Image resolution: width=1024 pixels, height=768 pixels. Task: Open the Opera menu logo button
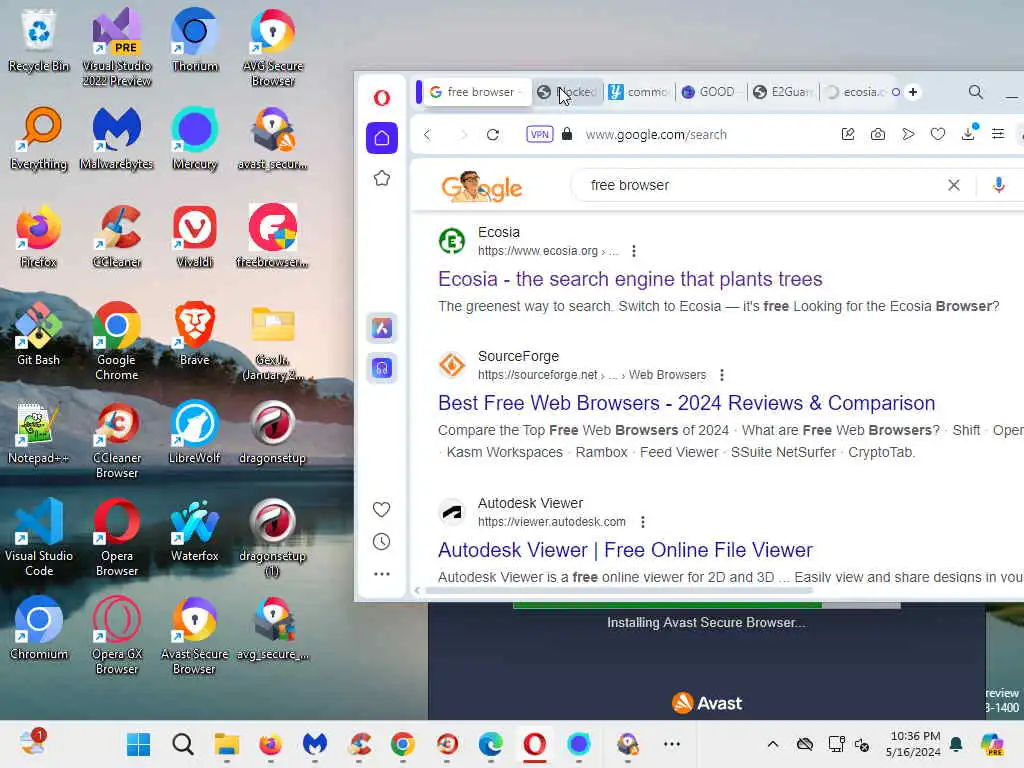pos(382,99)
